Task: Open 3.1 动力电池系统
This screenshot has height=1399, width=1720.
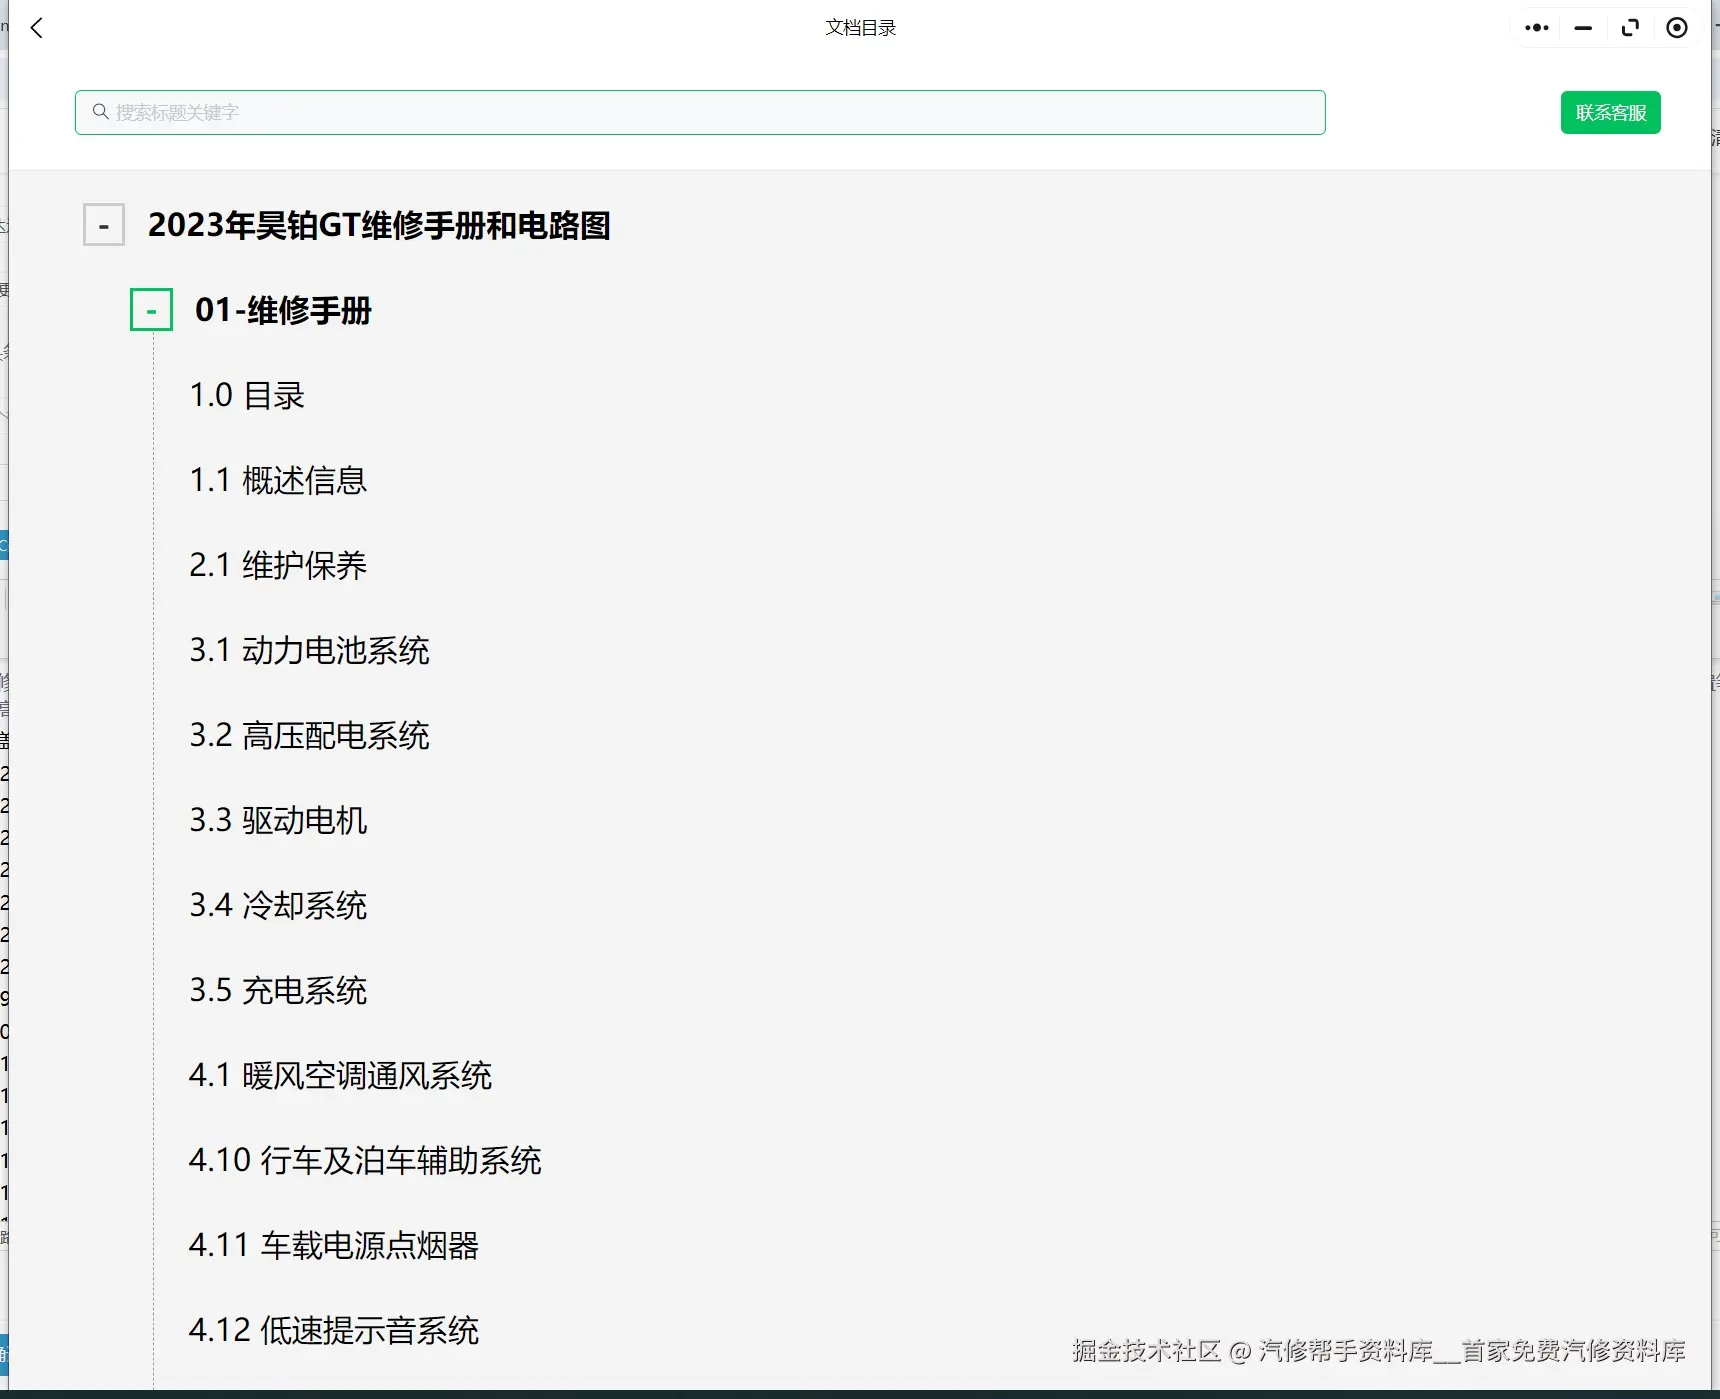Action: [x=309, y=650]
